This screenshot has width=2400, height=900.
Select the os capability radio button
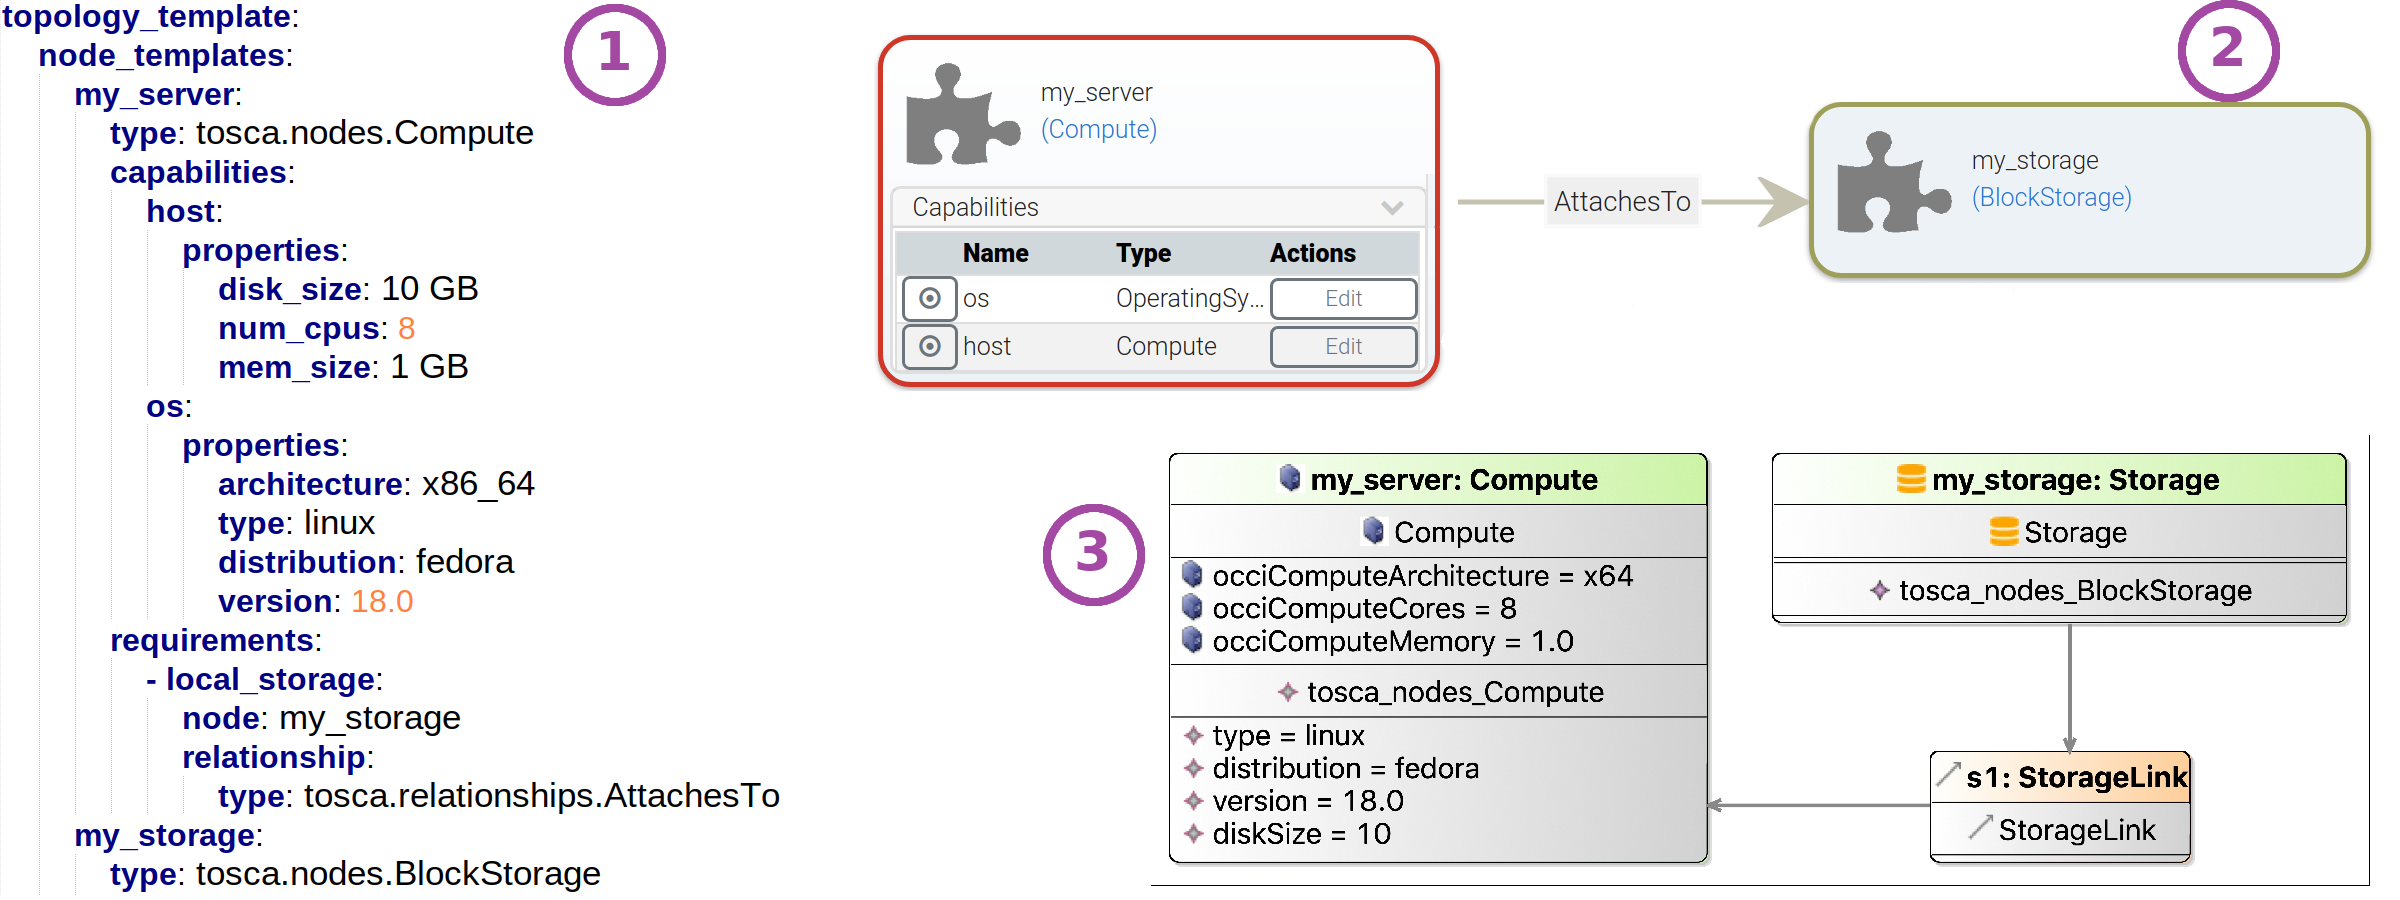[x=930, y=299]
